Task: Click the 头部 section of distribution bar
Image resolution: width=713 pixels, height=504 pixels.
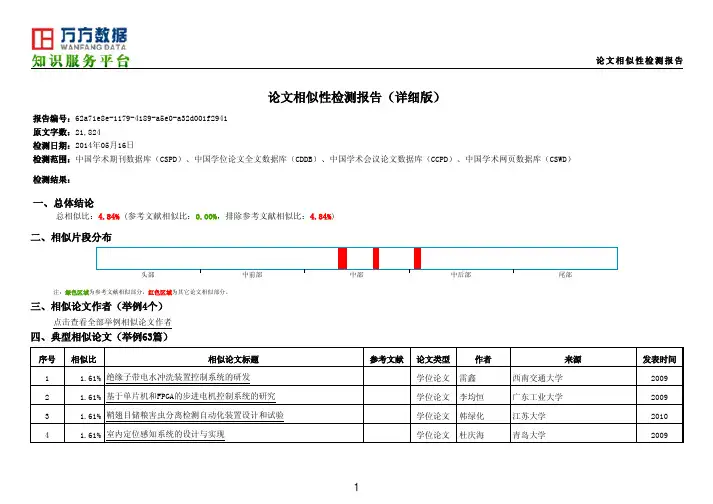Action: click(x=148, y=274)
